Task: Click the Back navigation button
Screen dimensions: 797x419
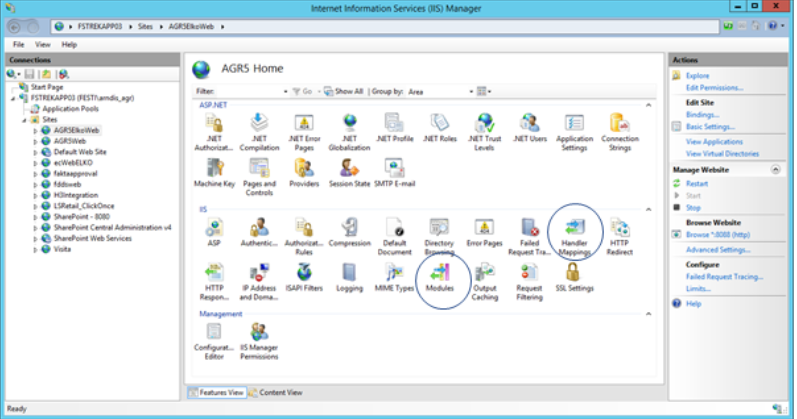Action: (15, 26)
